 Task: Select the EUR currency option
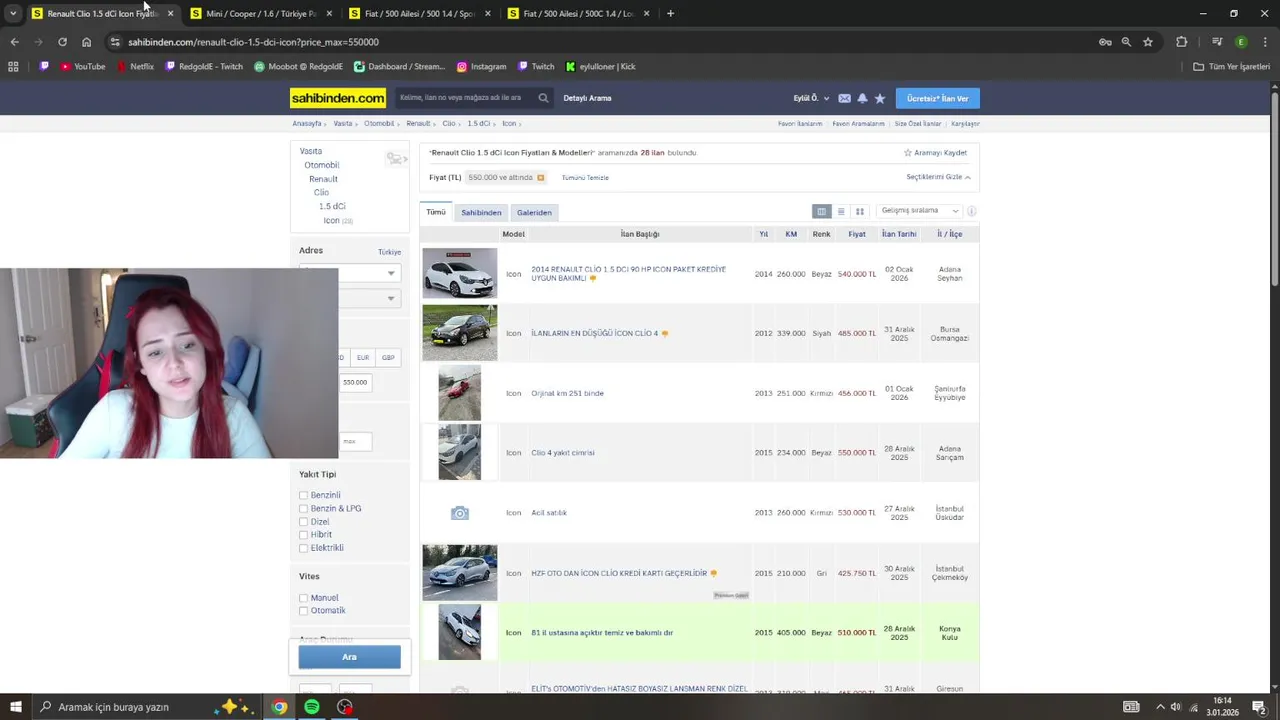click(362, 357)
